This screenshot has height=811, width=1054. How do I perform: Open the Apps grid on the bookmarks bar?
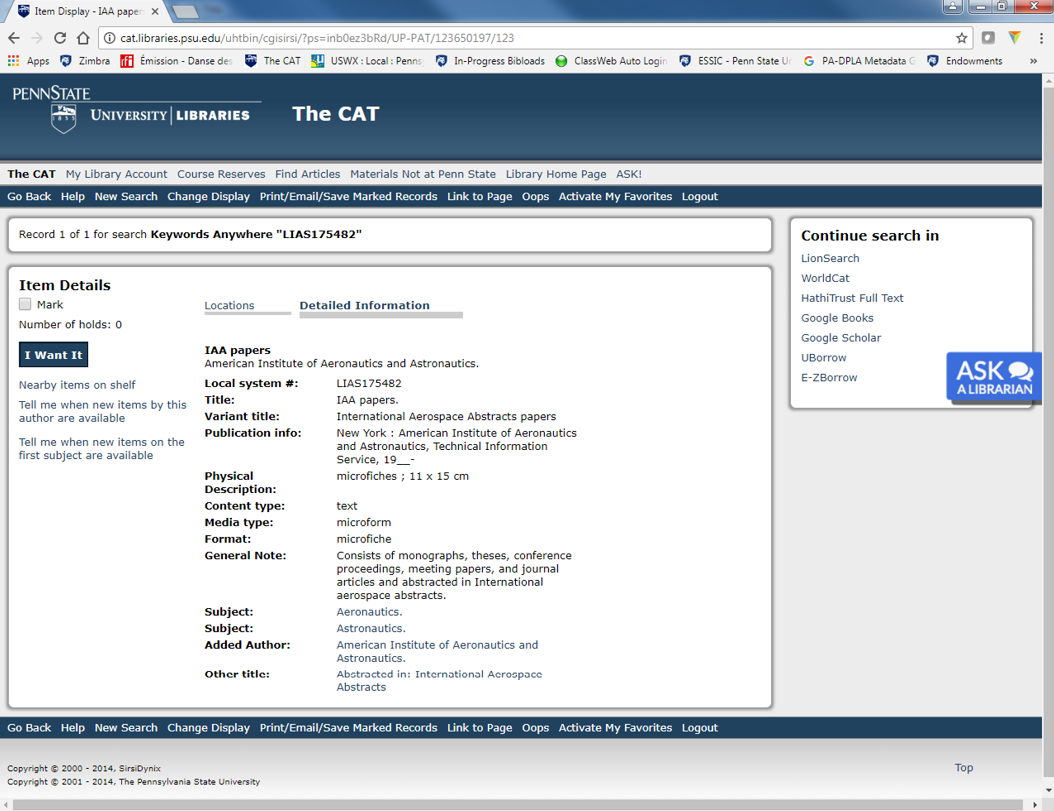pos(12,60)
